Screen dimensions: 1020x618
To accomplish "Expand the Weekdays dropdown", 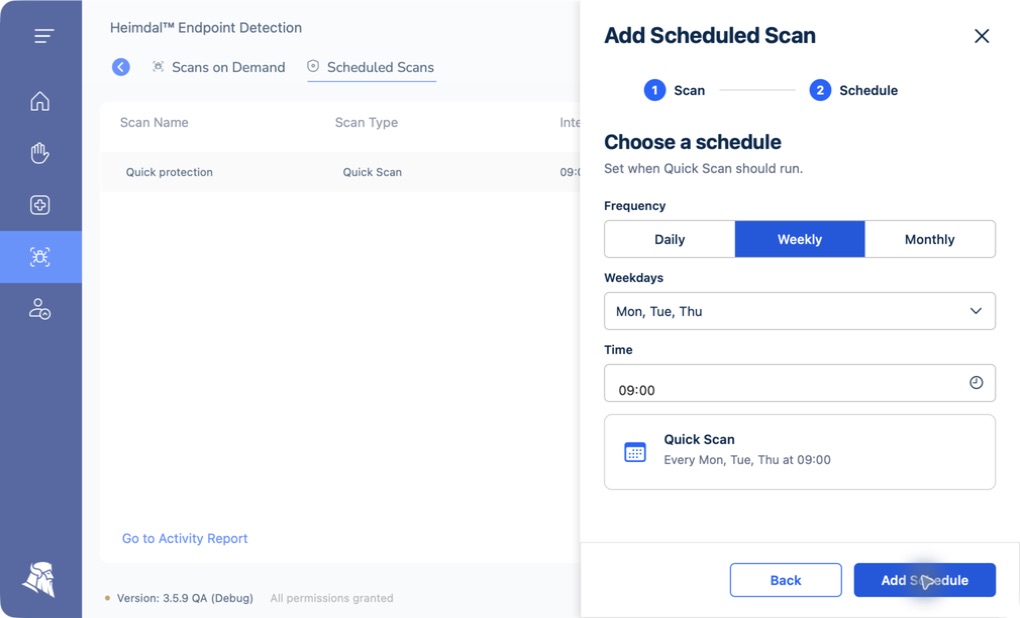I will [x=799, y=311].
